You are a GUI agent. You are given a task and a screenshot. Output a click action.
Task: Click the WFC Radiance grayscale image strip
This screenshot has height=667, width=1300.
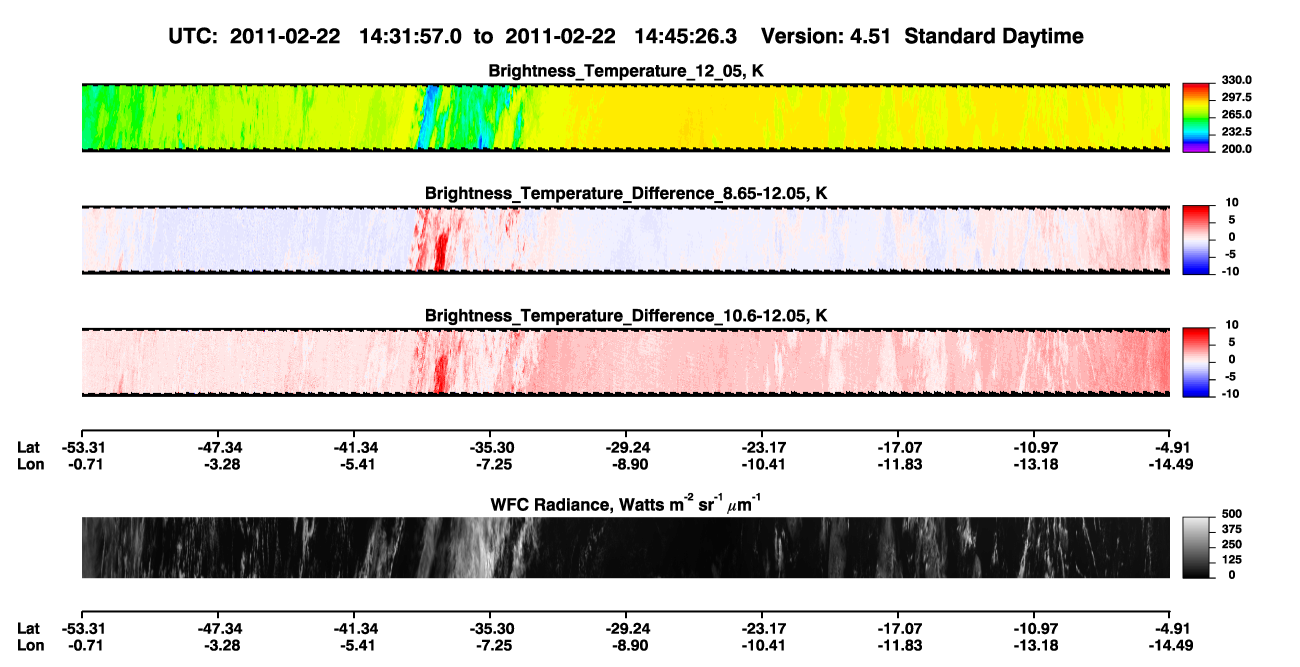(x=625, y=548)
